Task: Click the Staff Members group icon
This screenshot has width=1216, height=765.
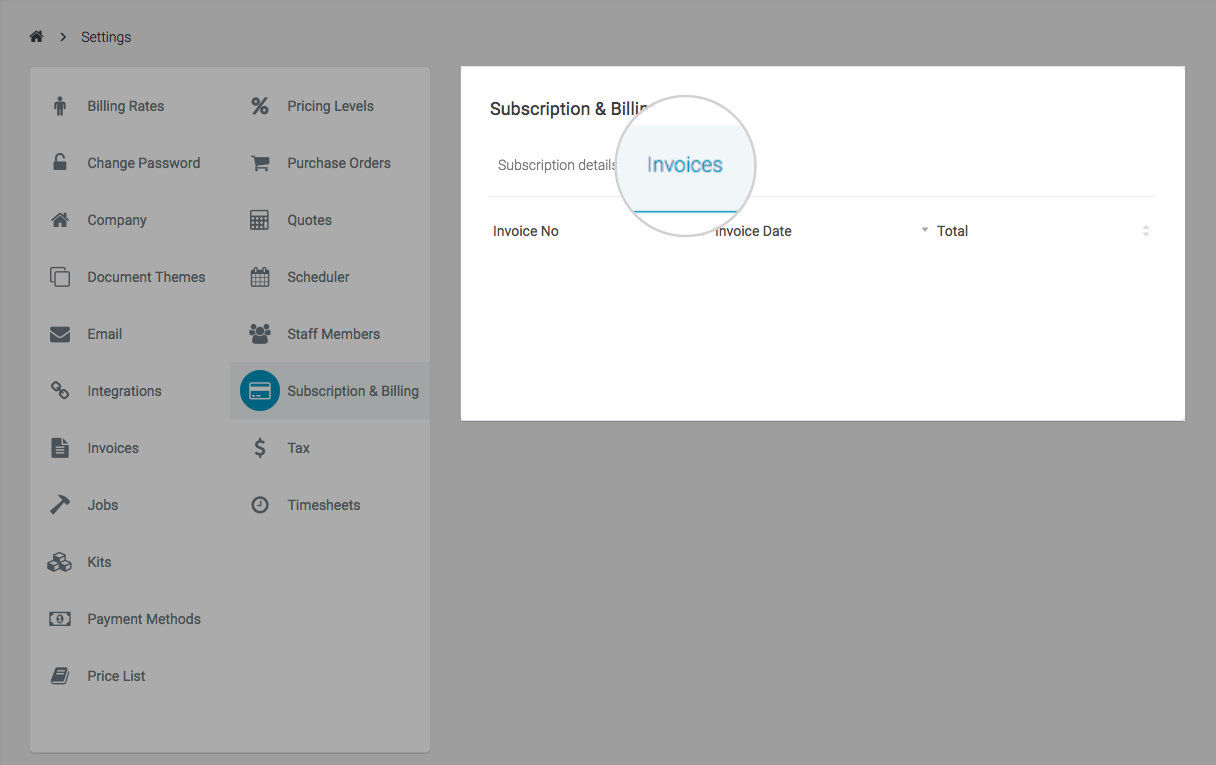Action: tap(260, 334)
